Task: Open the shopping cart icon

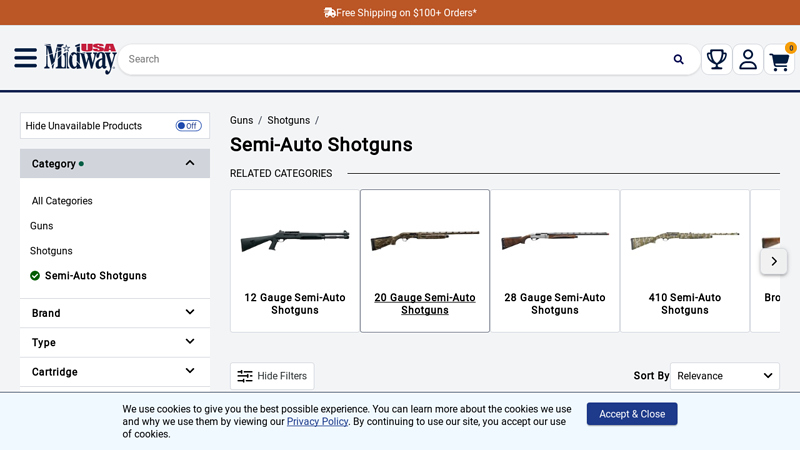Action: point(779,60)
